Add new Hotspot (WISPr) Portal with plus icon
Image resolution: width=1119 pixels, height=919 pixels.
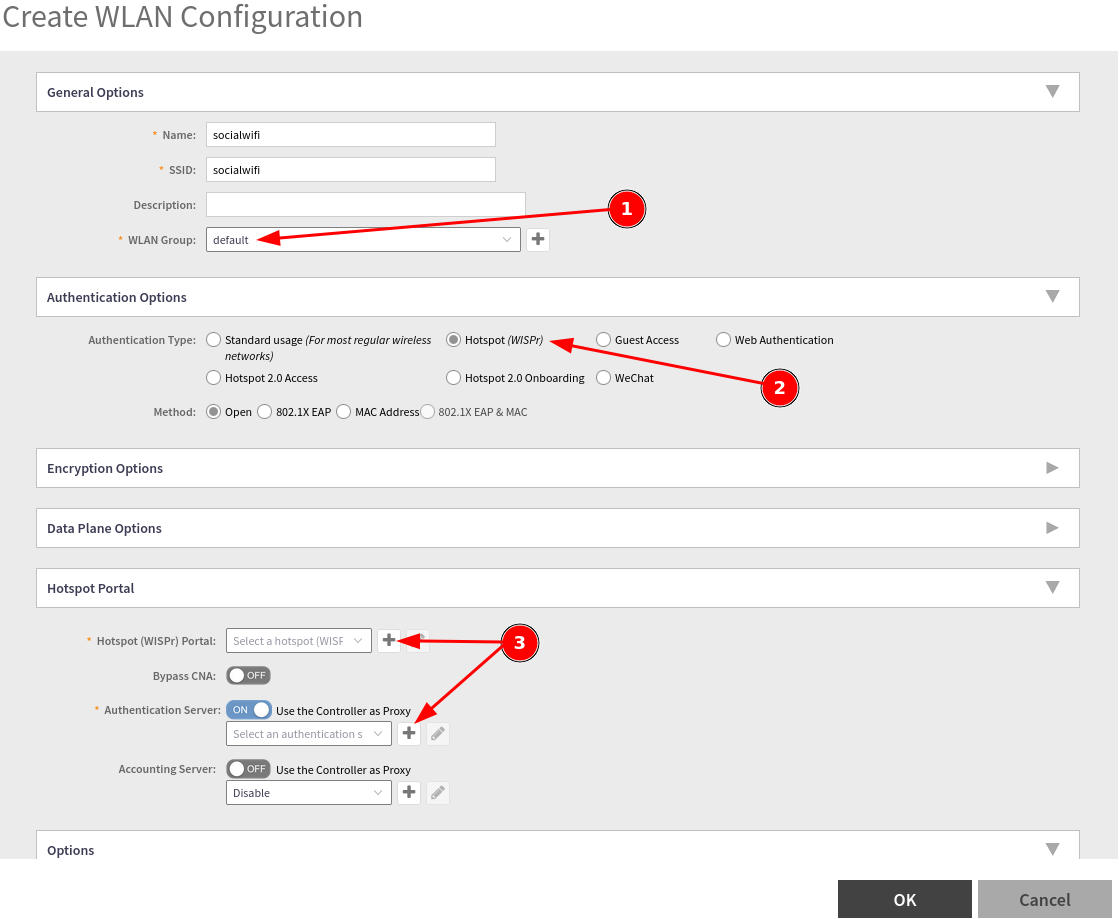[389, 641]
